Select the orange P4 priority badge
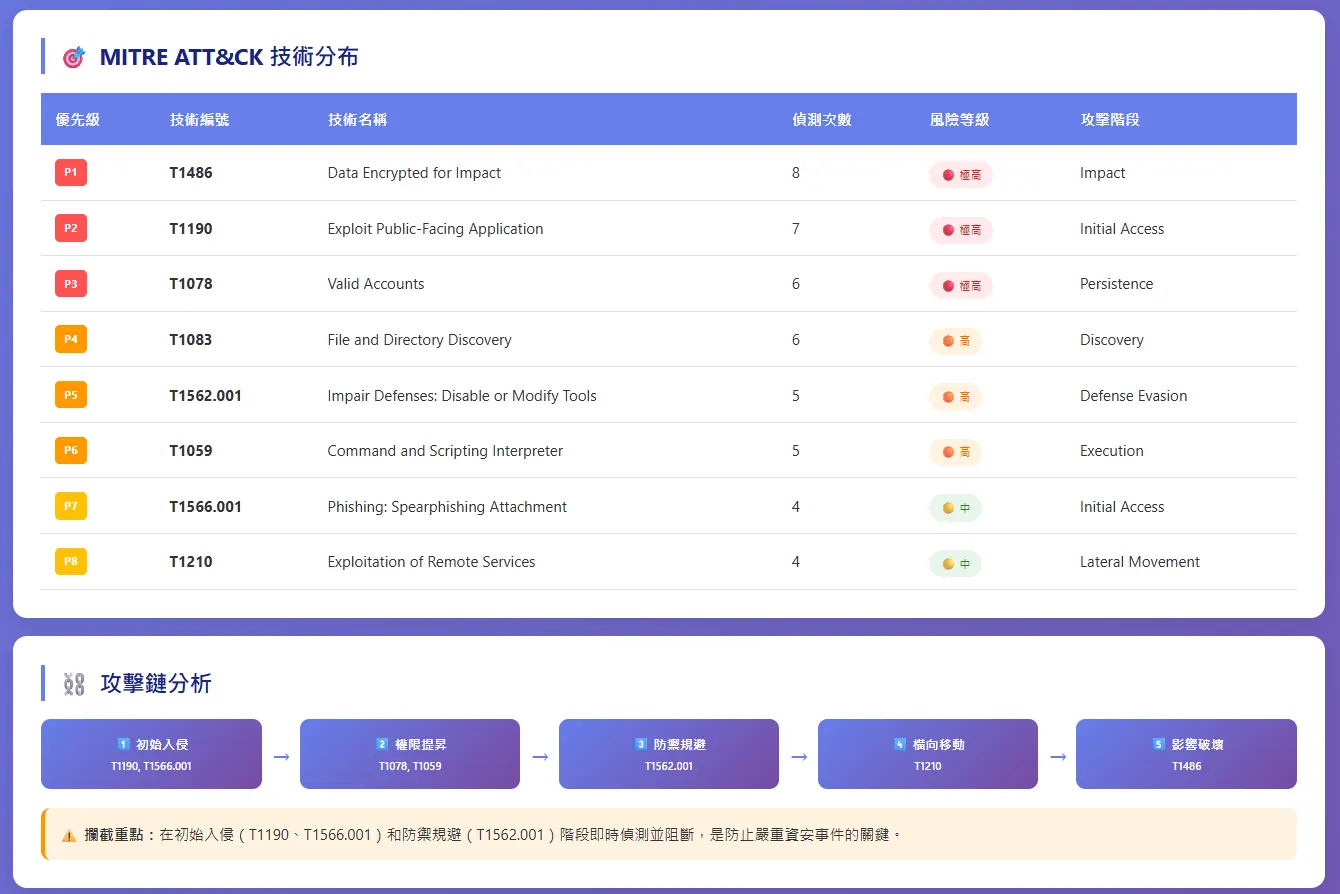Viewport: 1340px width, 894px height. click(x=71, y=339)
